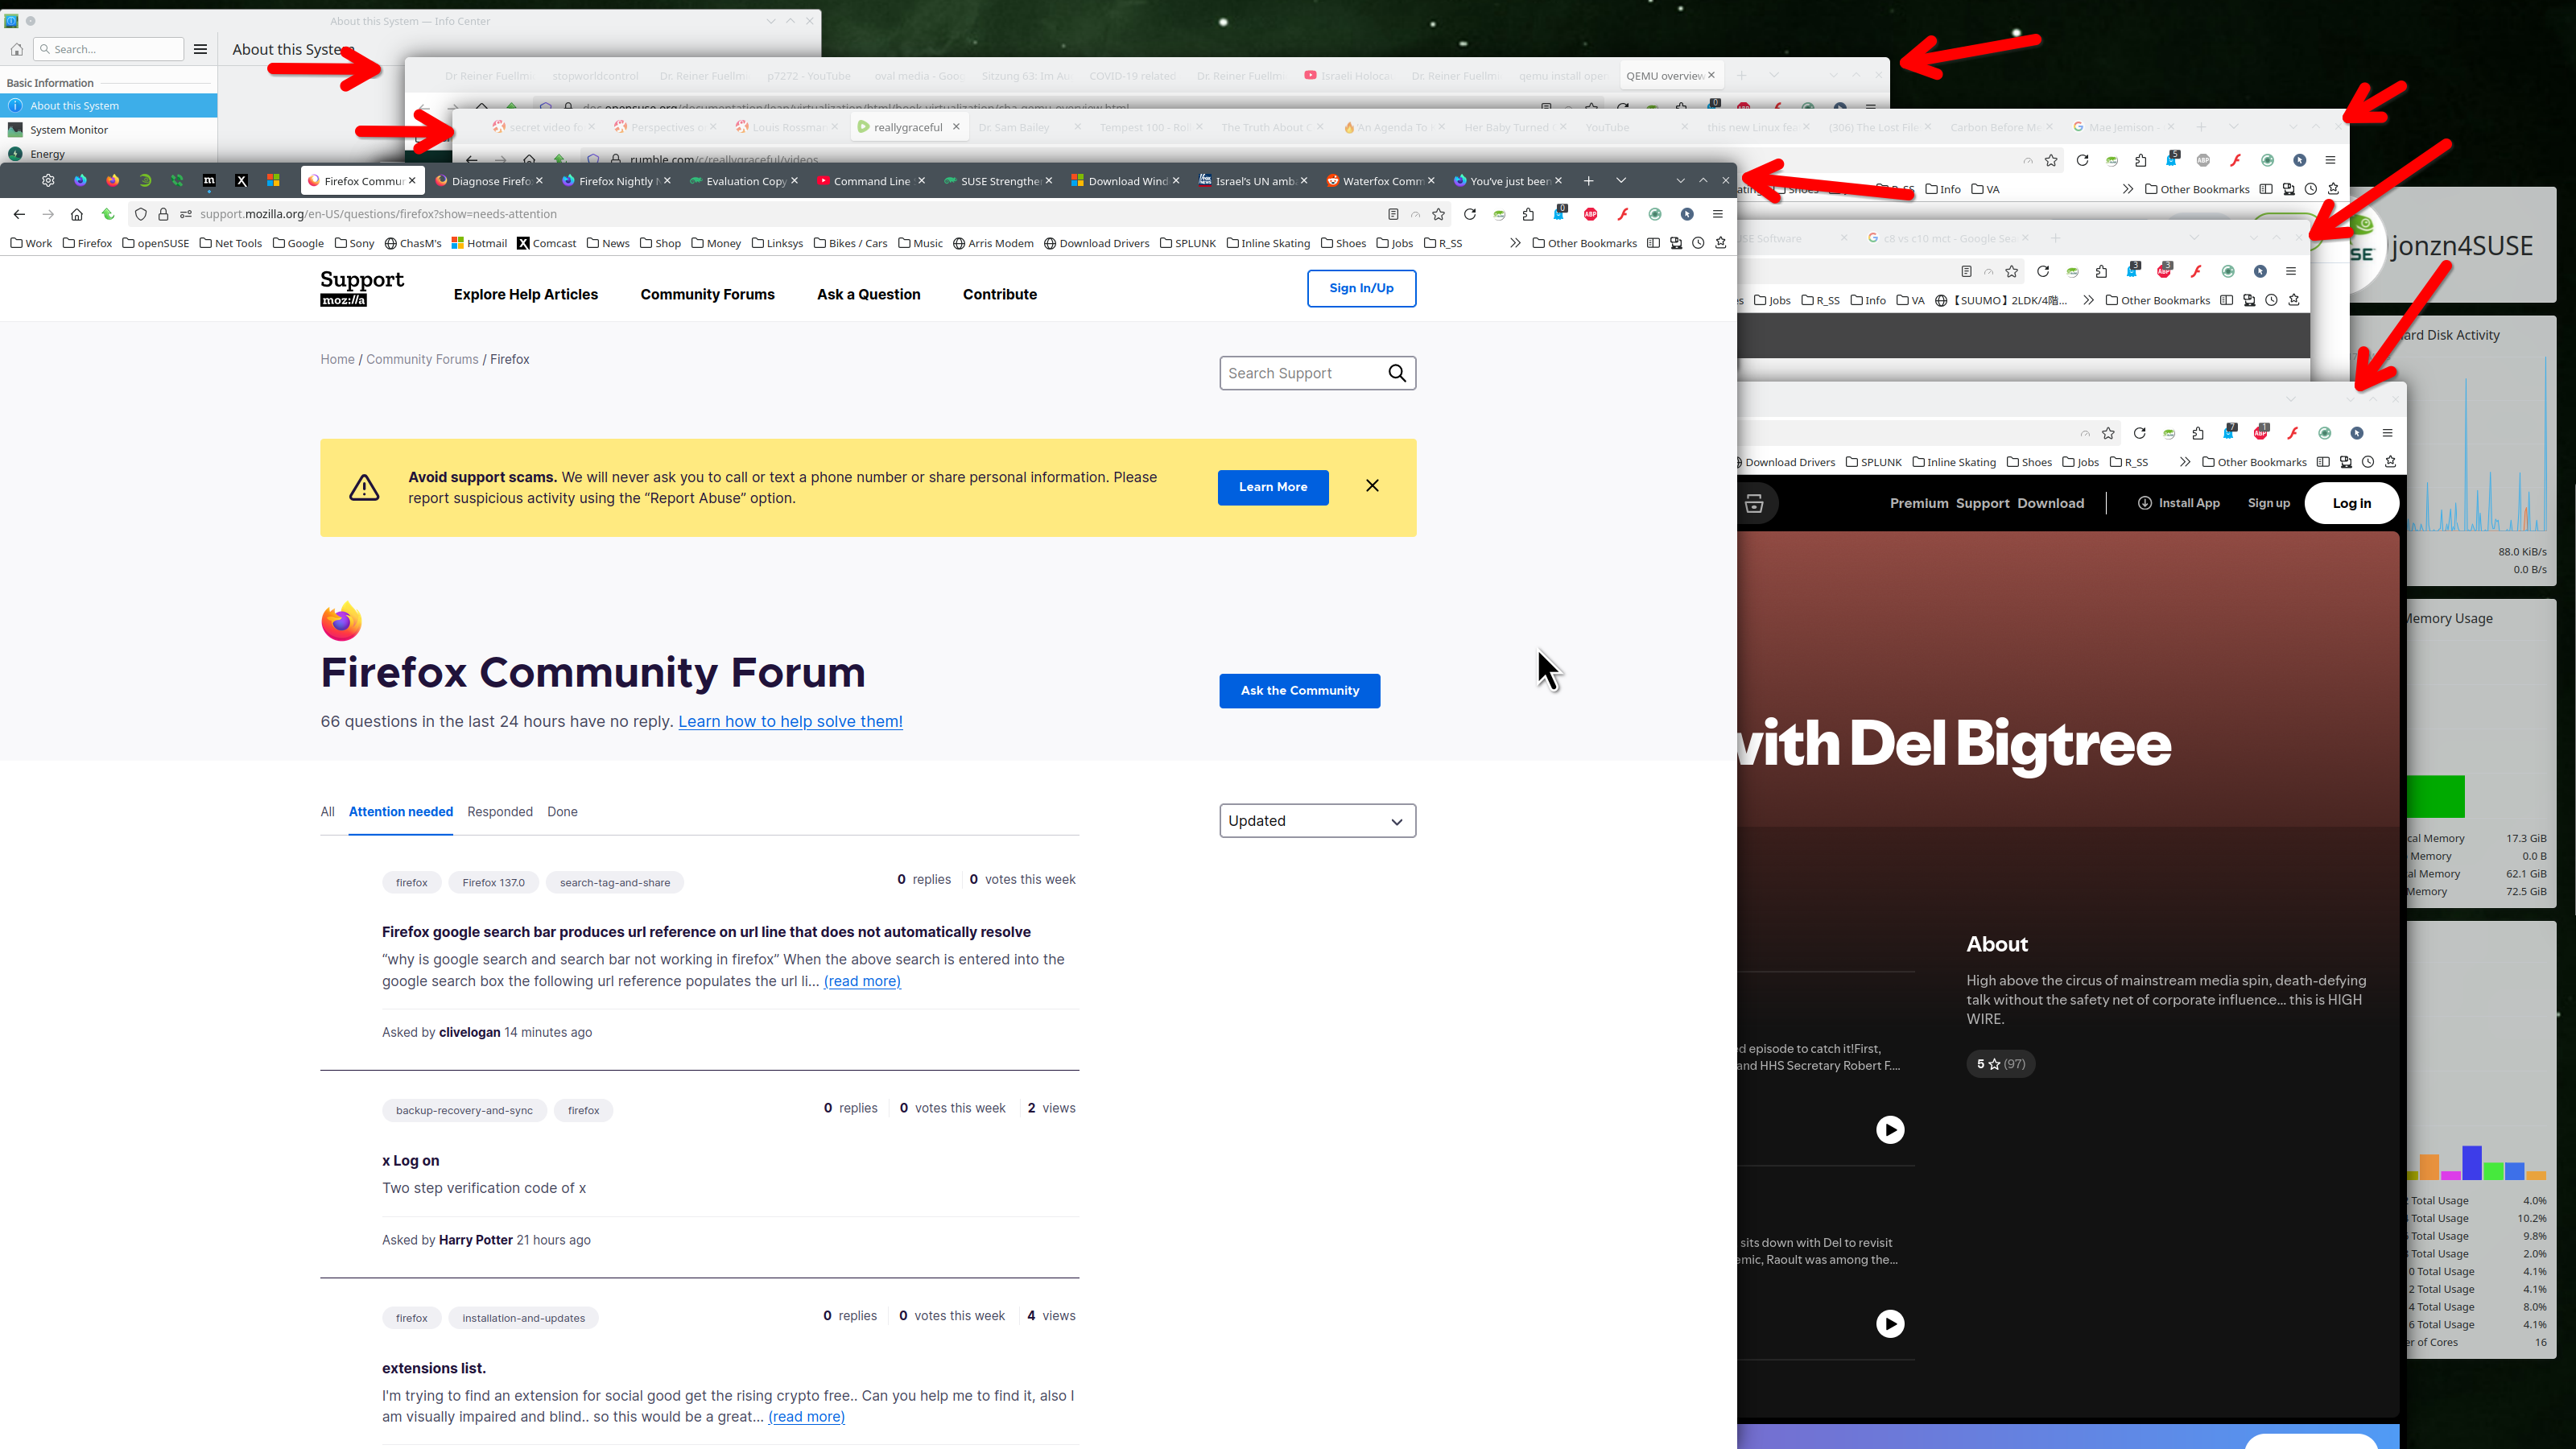Open the openSUSE bookmarks folder
The image size is (2576, 1449).
pos(156,243)
